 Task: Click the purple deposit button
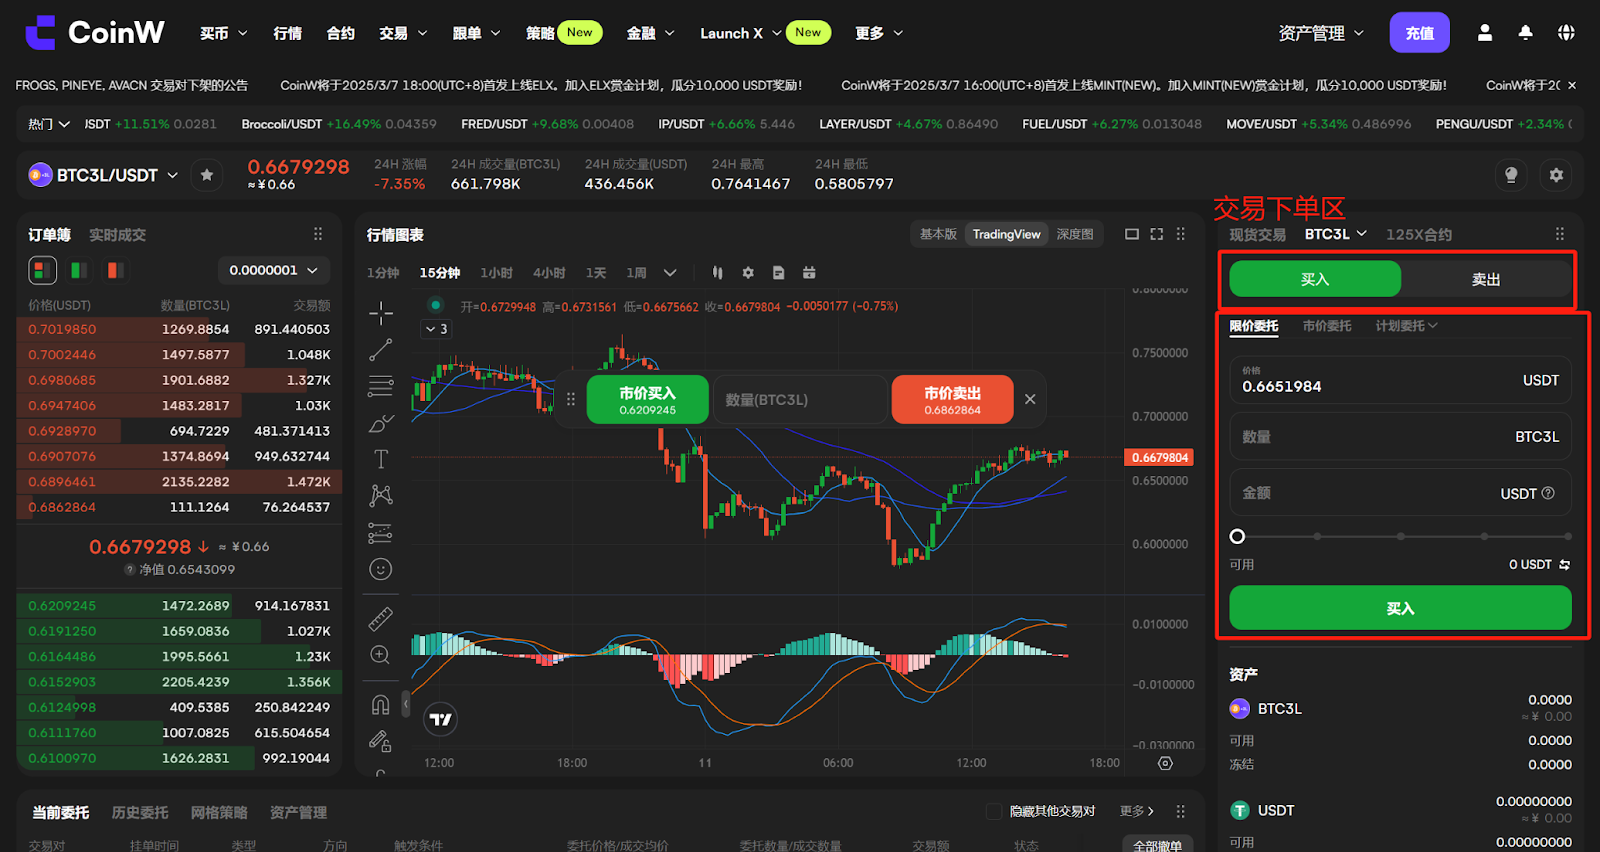point(1419,33)
